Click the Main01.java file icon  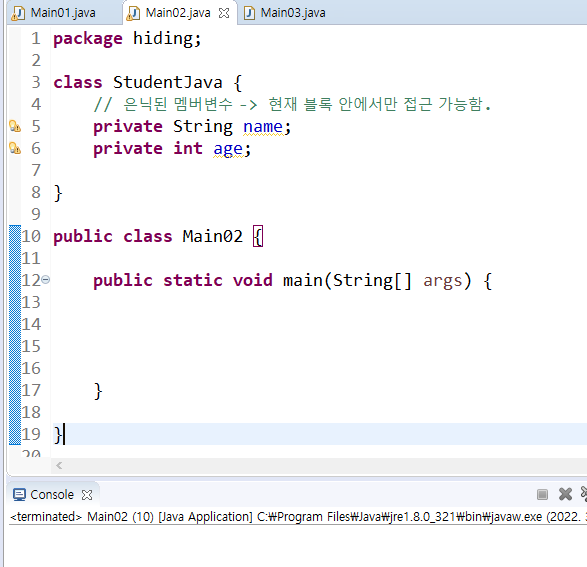[x=18, y=13]
